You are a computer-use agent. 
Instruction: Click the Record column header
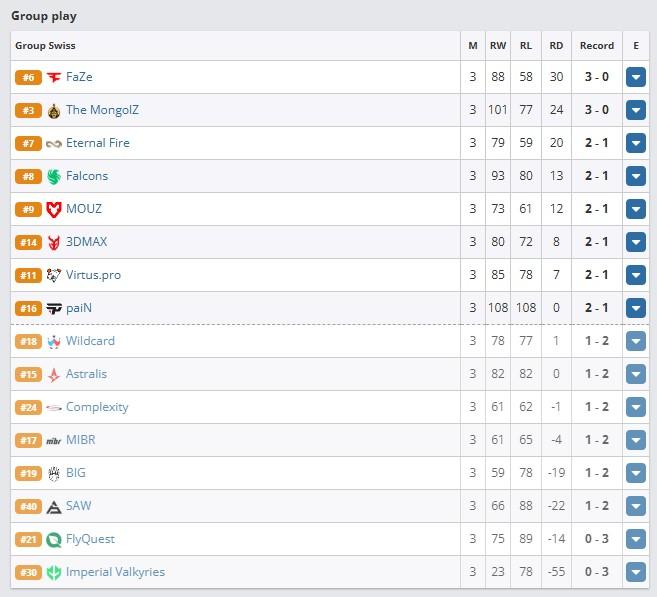[x=597, y=46]
